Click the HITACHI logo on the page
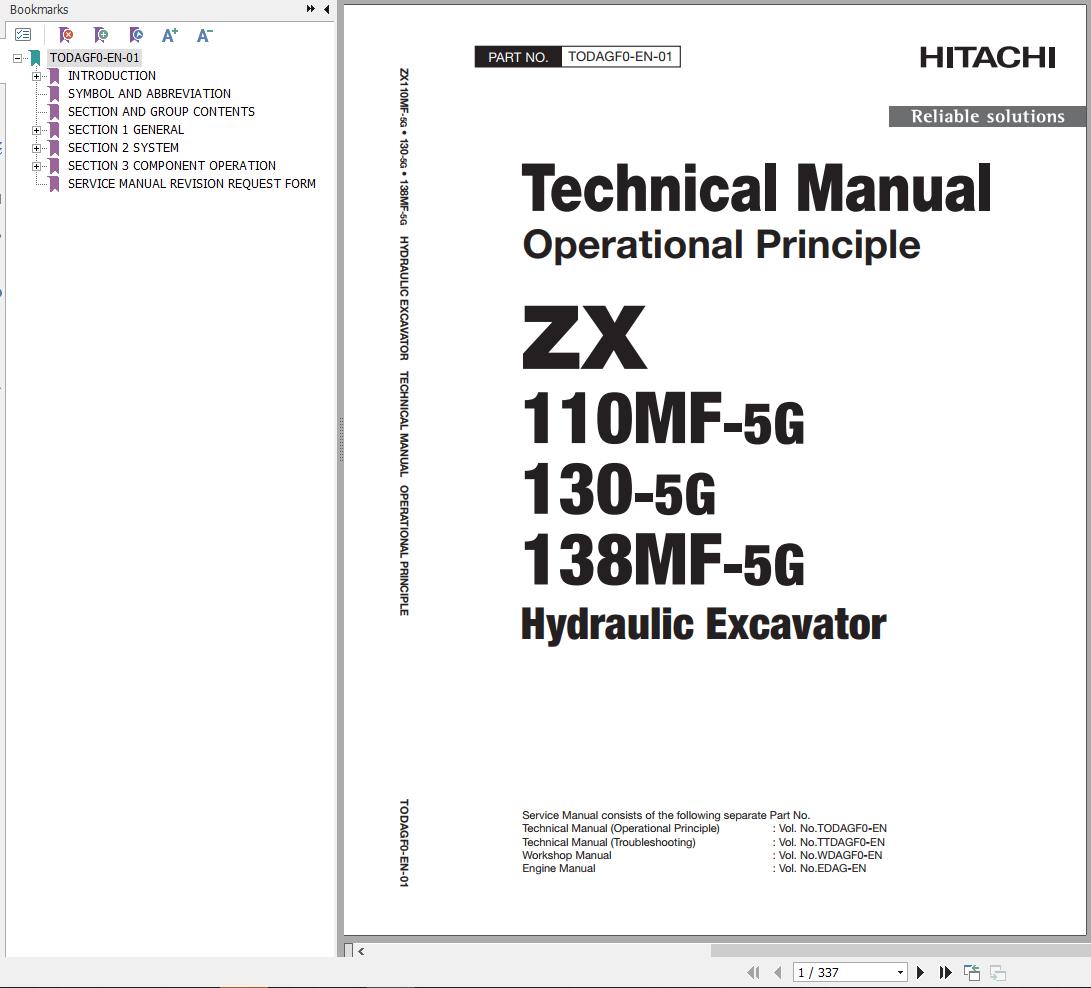The width and height of the screenshot is (1091, 988). coord(987,58)
